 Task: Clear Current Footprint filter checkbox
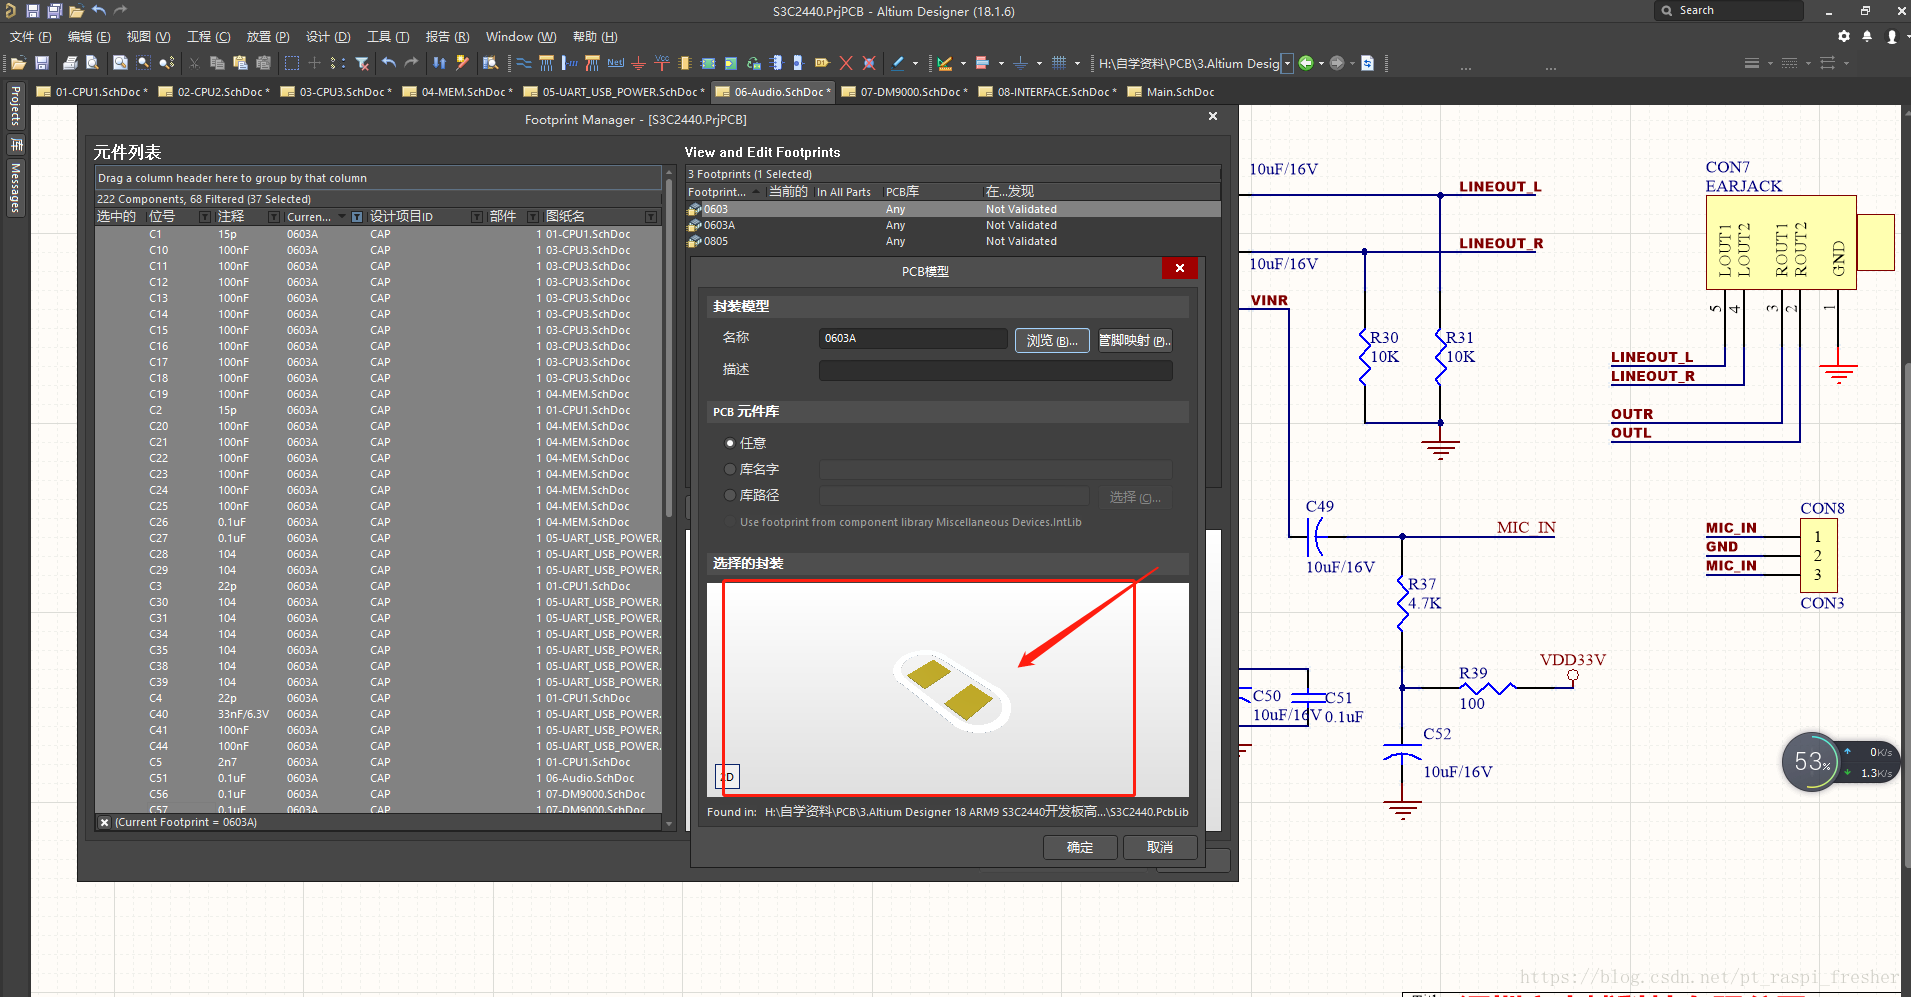click(104, 822)
